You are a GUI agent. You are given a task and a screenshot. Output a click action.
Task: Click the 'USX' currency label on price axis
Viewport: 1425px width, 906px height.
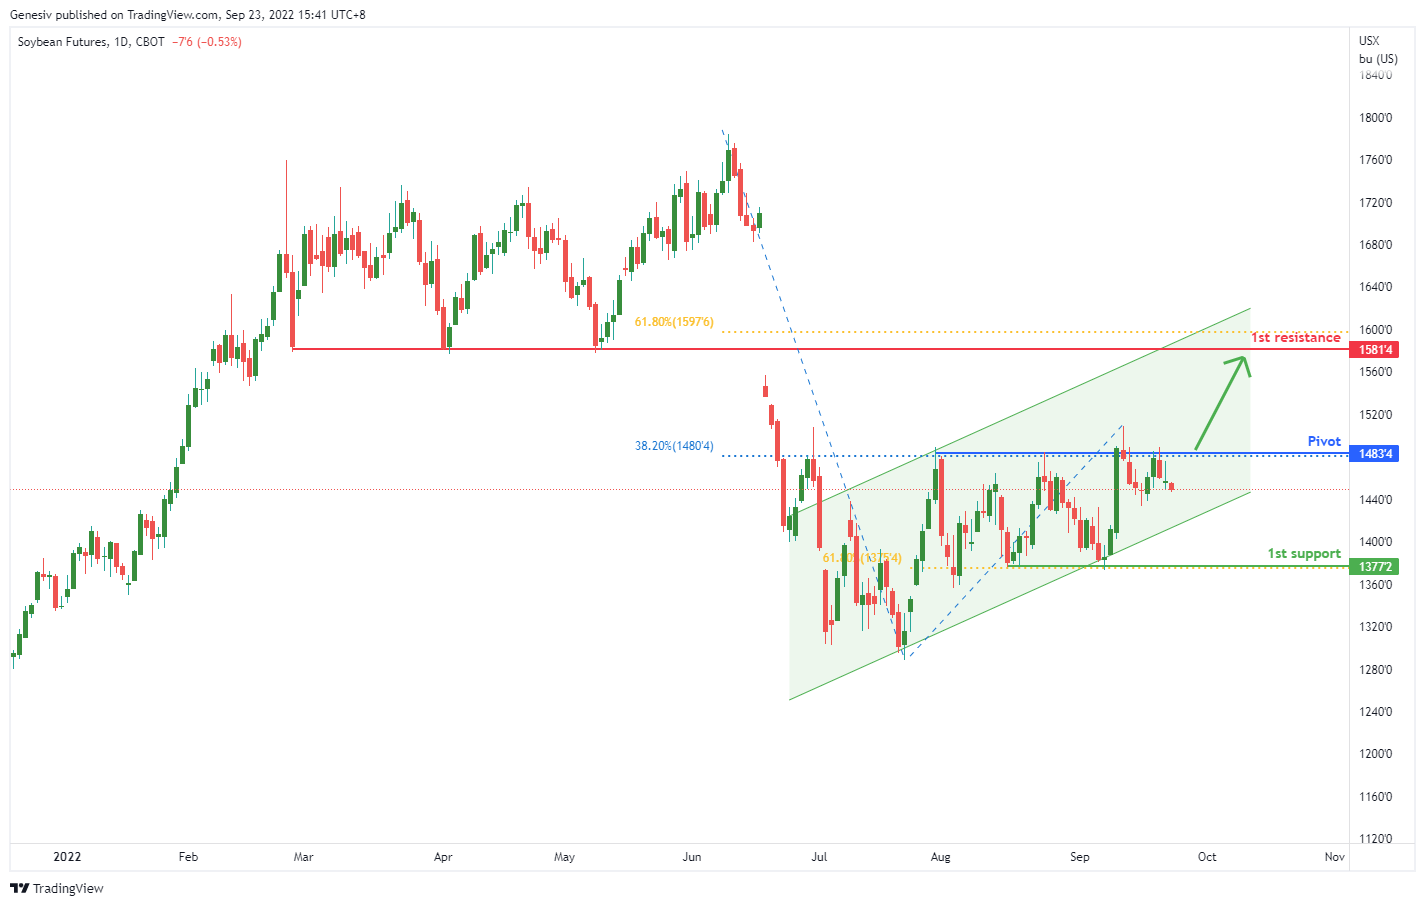[x=1369, y=41]
